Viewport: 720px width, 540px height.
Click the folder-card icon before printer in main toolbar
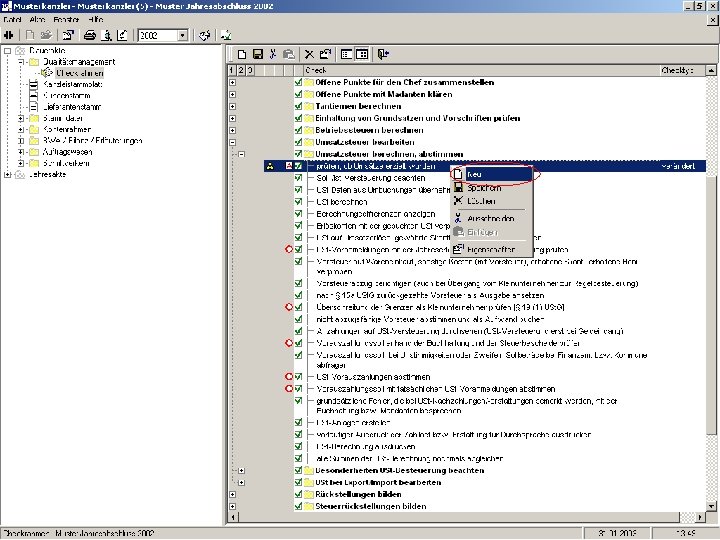pos(68,35)
